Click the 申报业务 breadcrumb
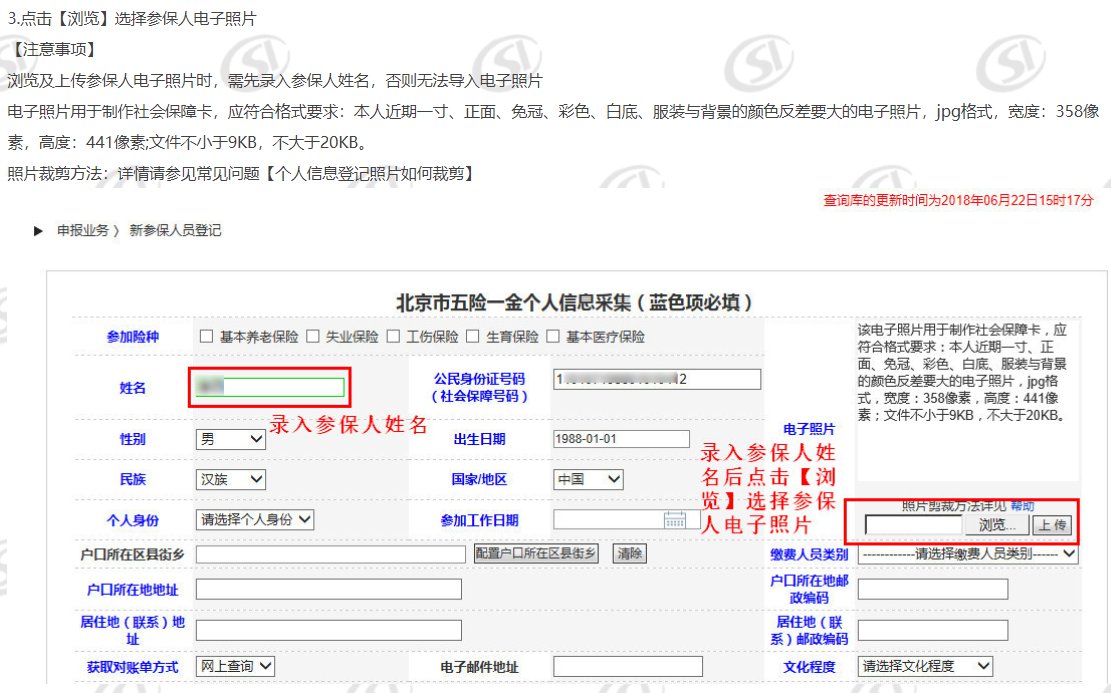1111x693 pixels. 83,231
